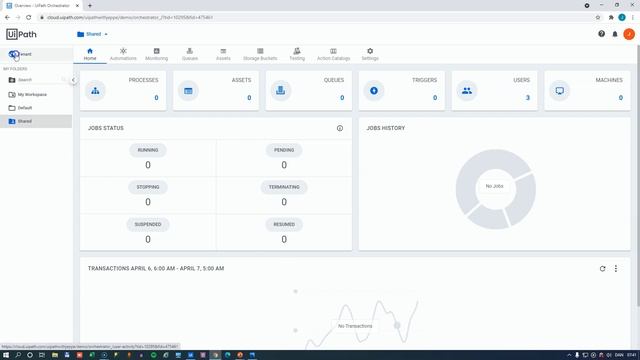Open the Shared folder dropdown in header

coord(93,34)
